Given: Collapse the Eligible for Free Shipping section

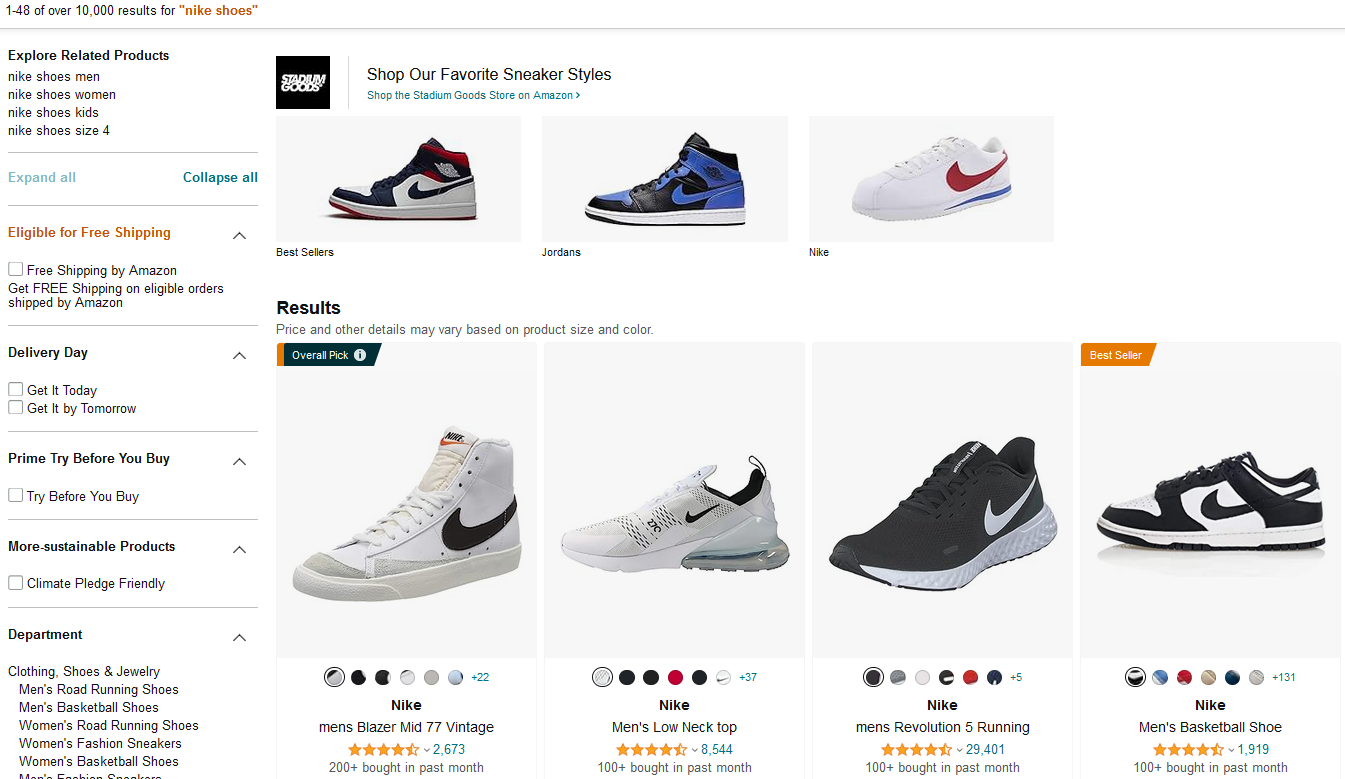Looking at the screenshot, I should point(239,235).
